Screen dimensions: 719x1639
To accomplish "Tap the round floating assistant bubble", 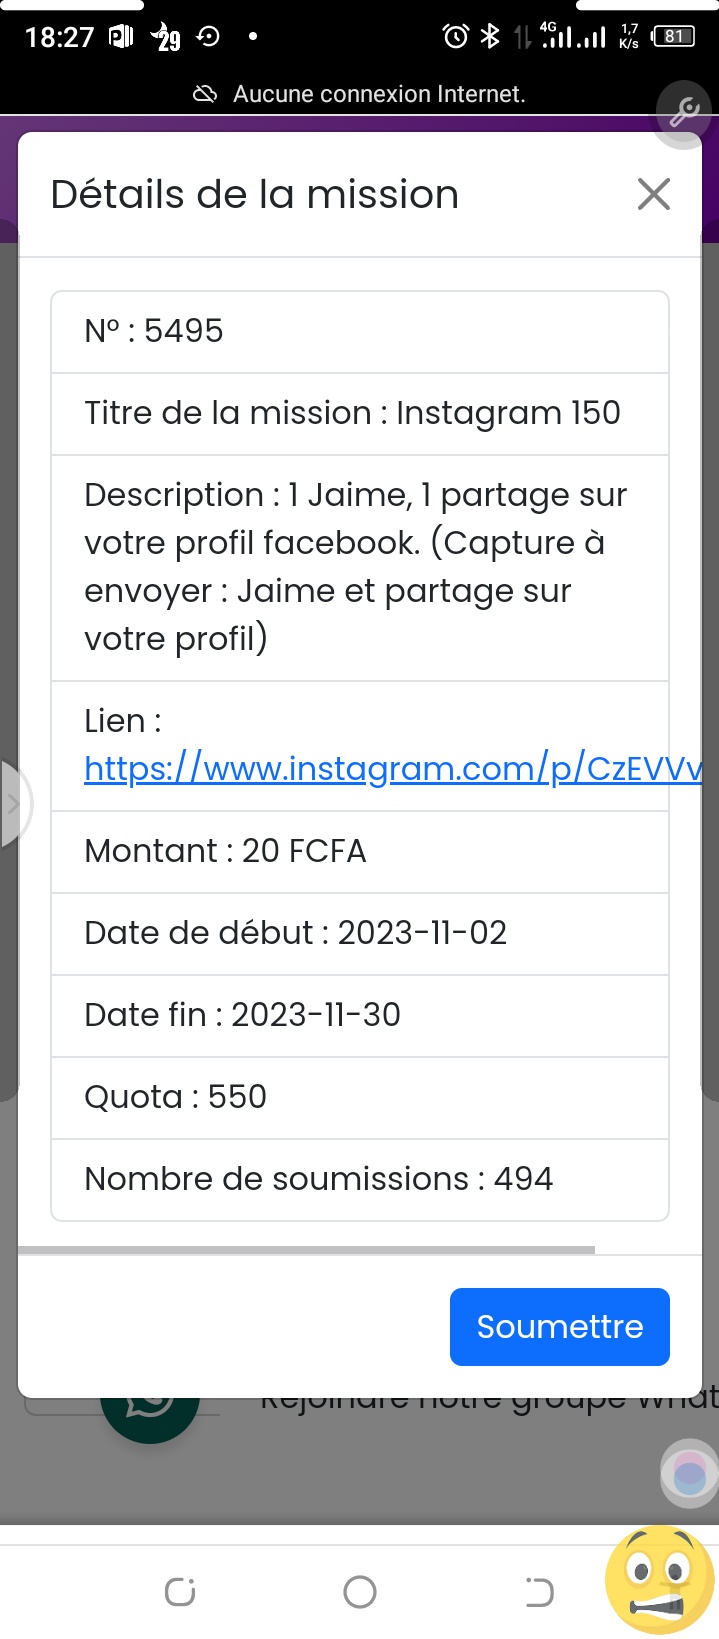I will click(x=689, y=1473).
